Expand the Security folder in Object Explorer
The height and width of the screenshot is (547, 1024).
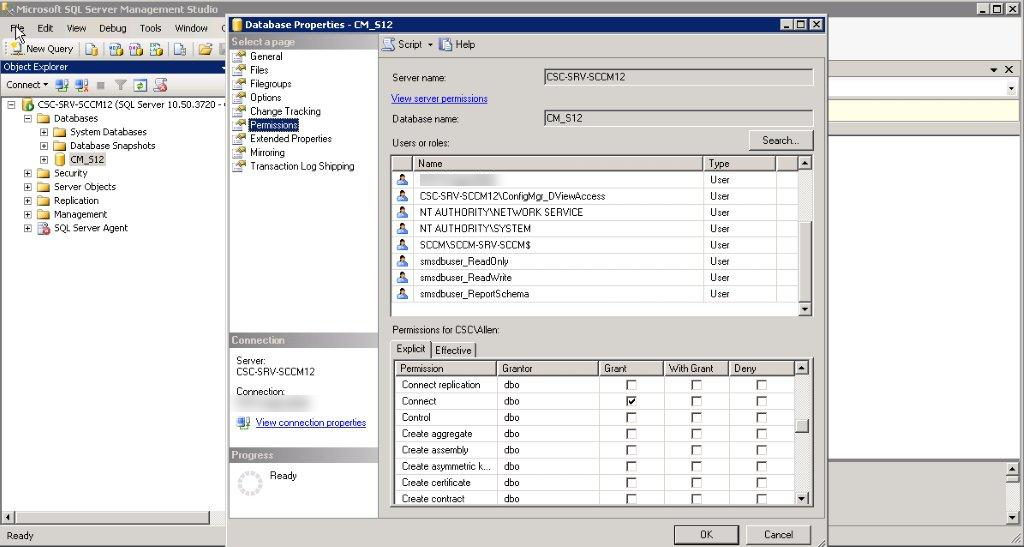coord(28,173)
